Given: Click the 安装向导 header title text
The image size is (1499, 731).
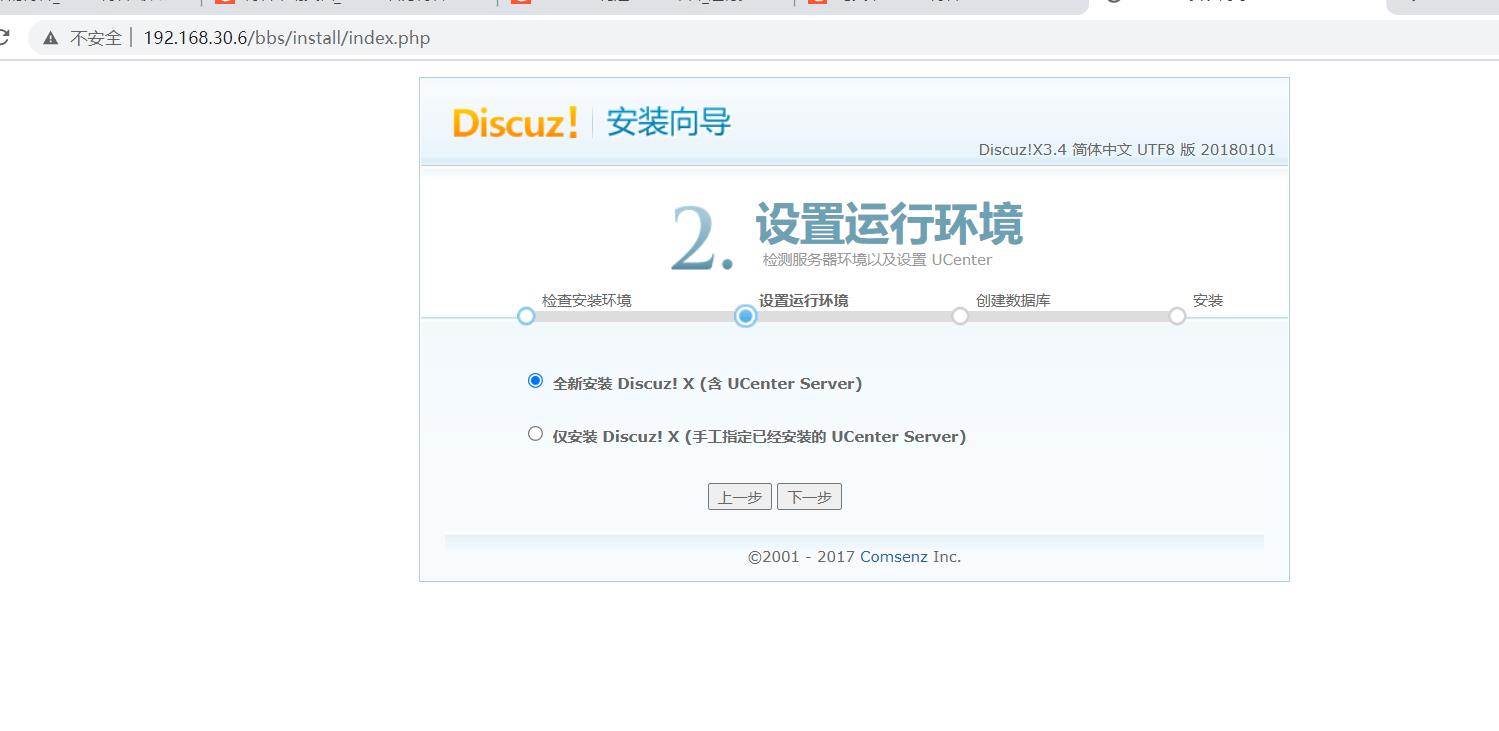Looking at the screenshot, I should click(x=669, y=123).
